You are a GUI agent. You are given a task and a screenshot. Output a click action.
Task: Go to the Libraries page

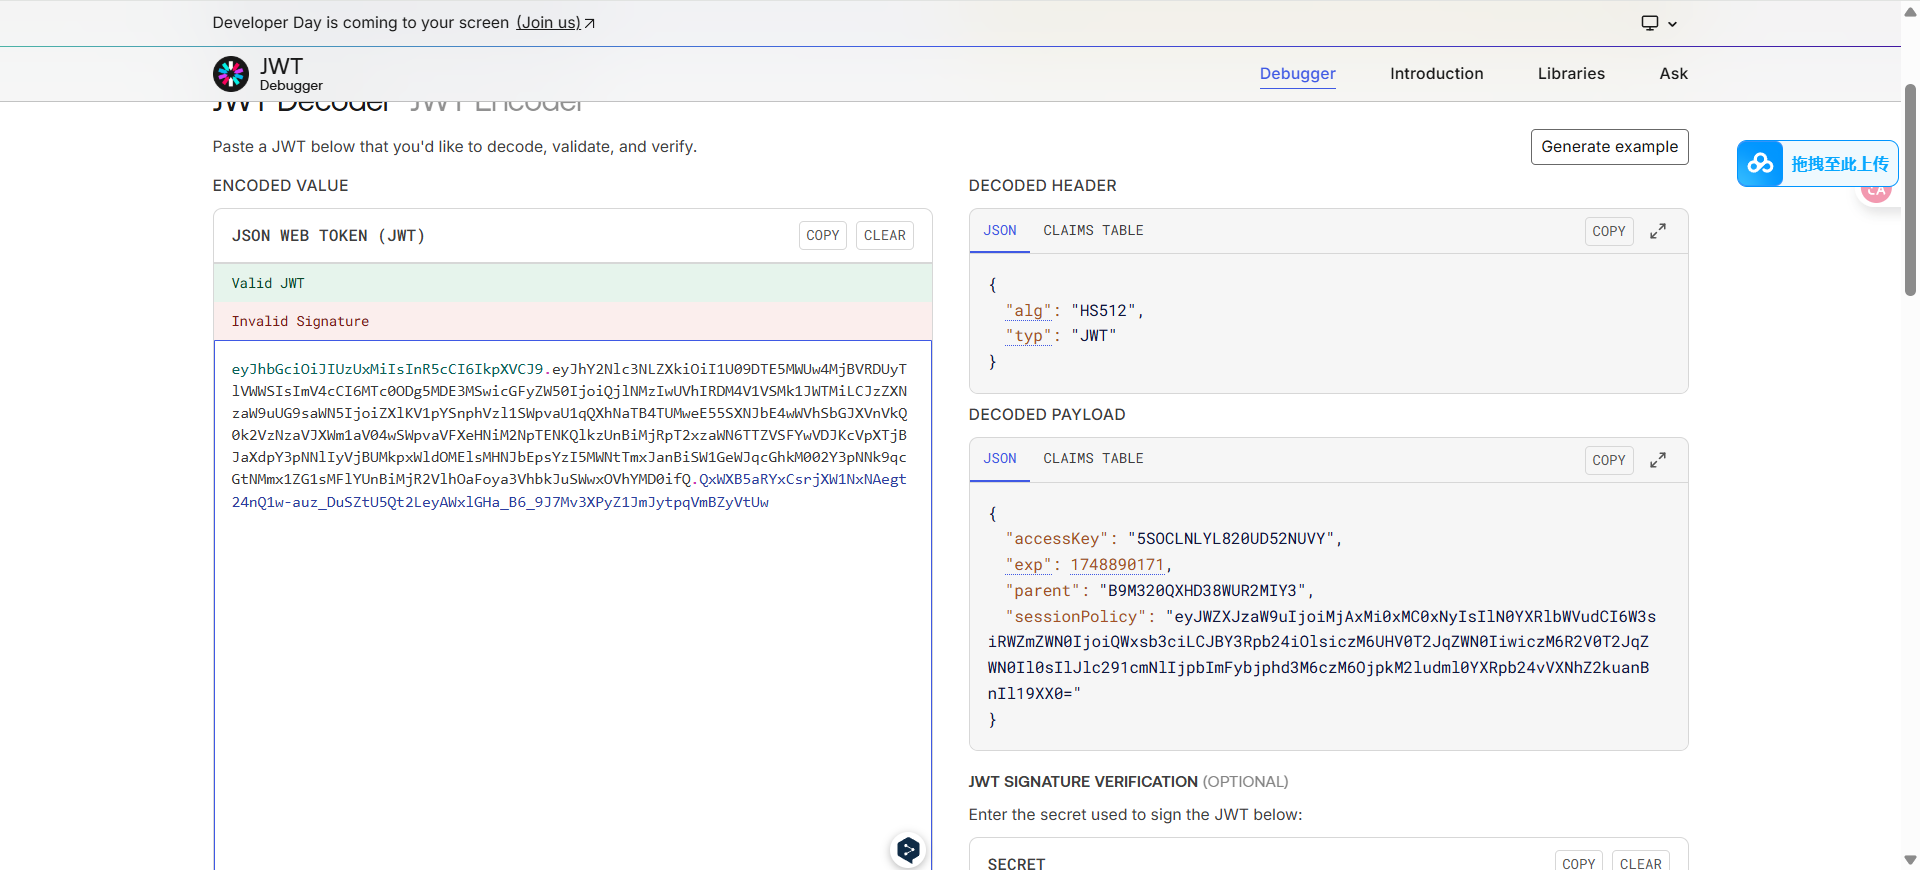point(1570,74)
